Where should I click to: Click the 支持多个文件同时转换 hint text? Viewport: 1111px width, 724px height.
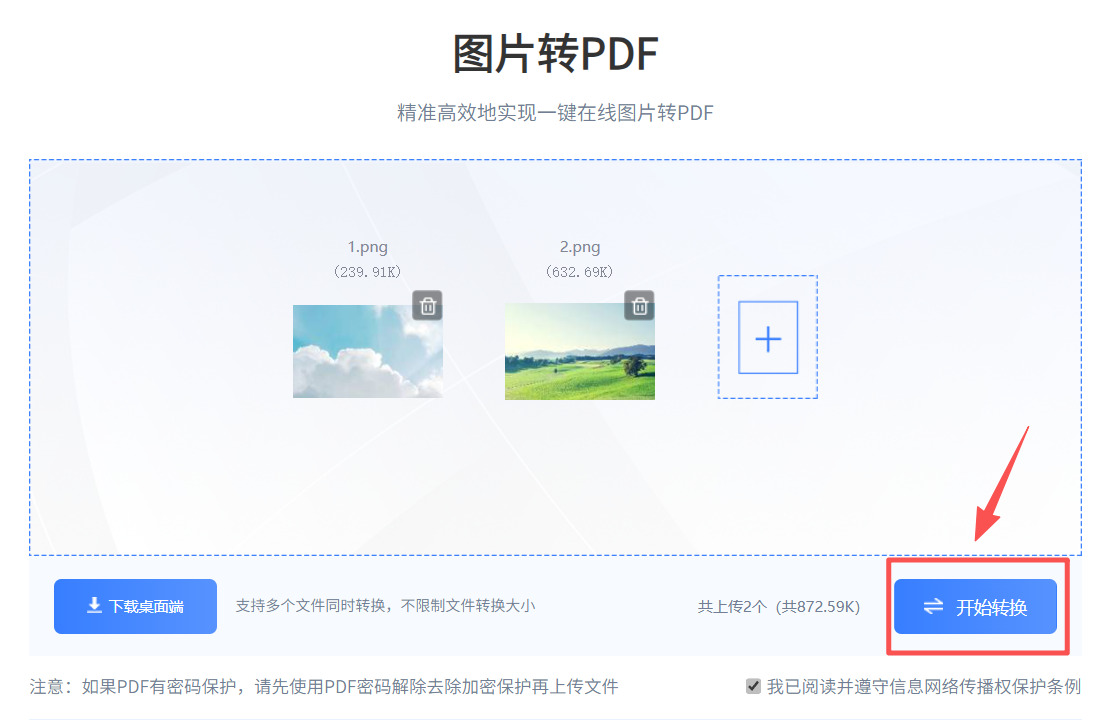point(385,606)
